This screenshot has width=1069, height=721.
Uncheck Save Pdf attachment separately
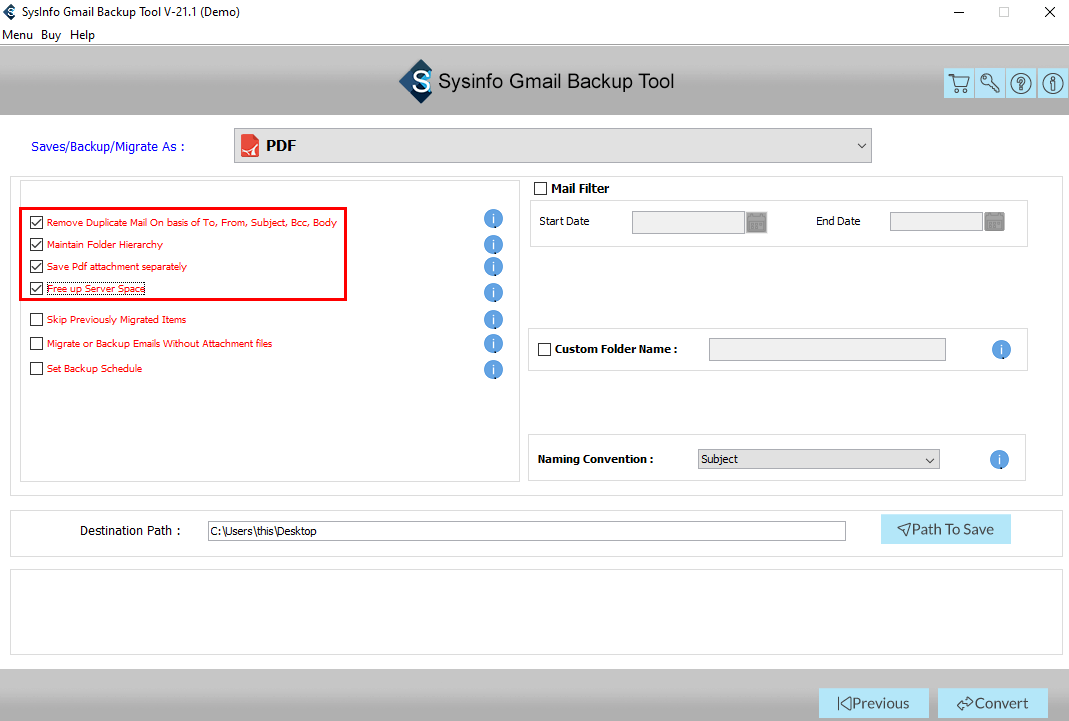pyautogui.click(x=37, y=266)
